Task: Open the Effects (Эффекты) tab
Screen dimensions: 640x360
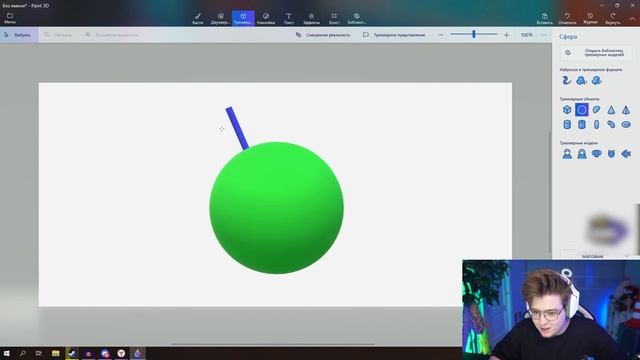Action: [x=311, y=18]
